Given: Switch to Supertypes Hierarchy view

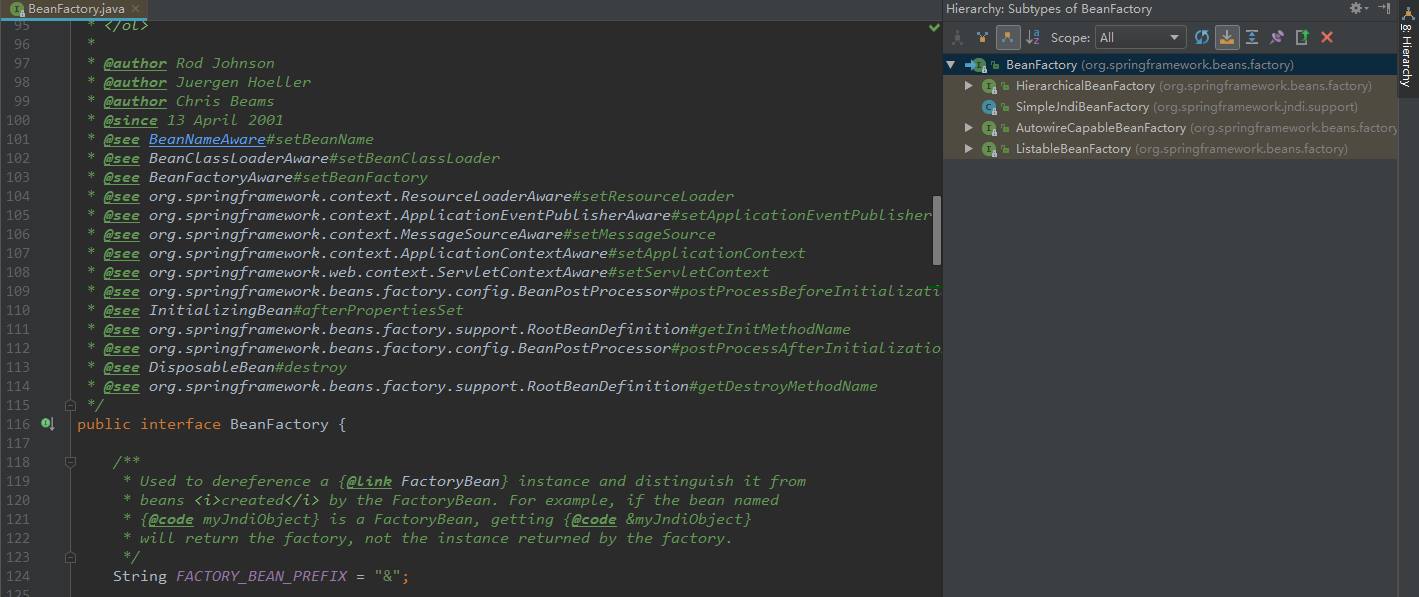Looking at the screenshot, I should tap(983, 38).
